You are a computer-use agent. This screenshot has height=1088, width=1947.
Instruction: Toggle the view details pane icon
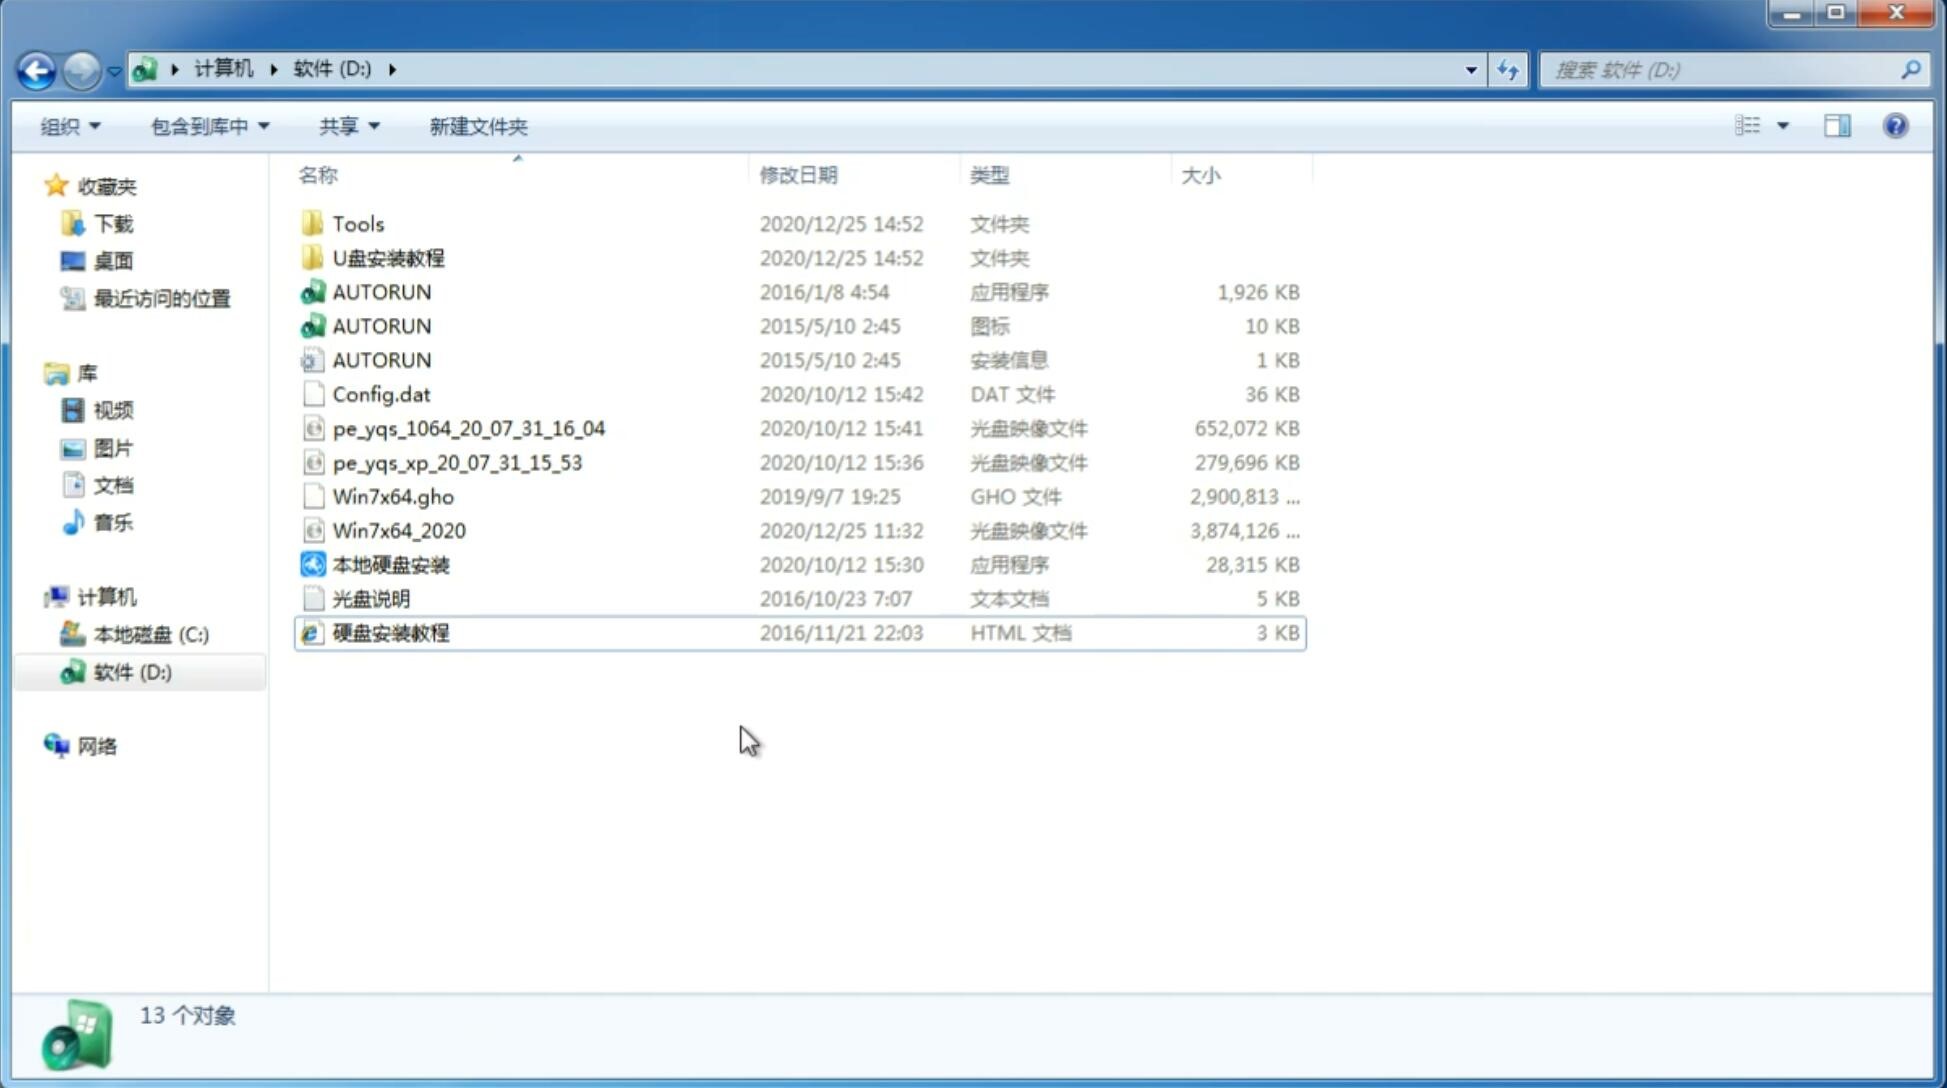(1837, 124)
